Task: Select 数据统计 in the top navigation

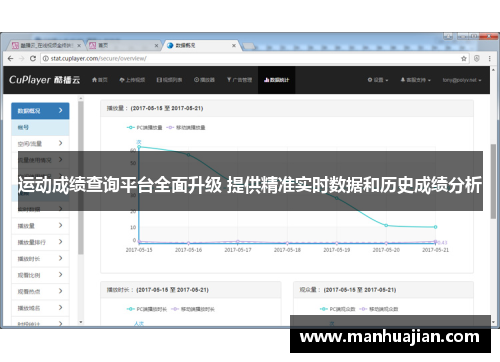Action: click(x=276, y=80)
